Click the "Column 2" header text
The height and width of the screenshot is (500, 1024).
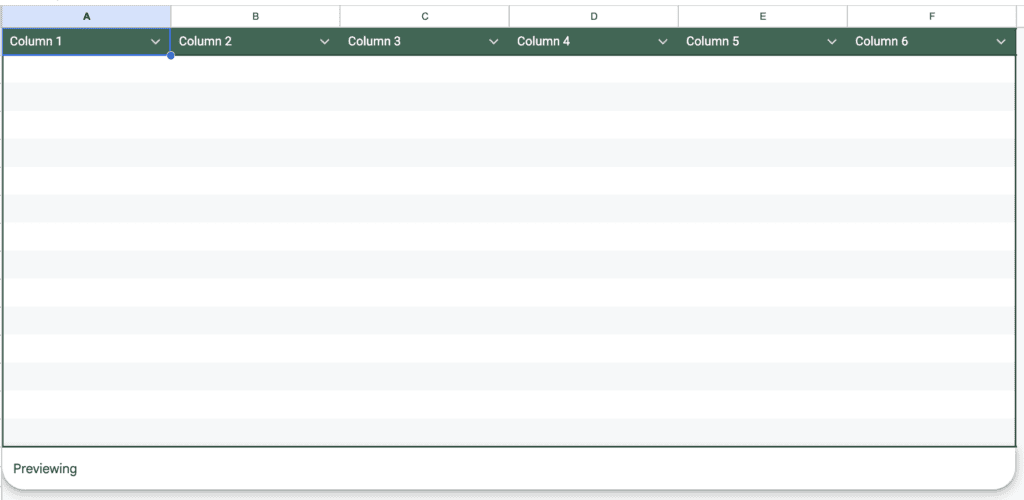coord(205,42)
